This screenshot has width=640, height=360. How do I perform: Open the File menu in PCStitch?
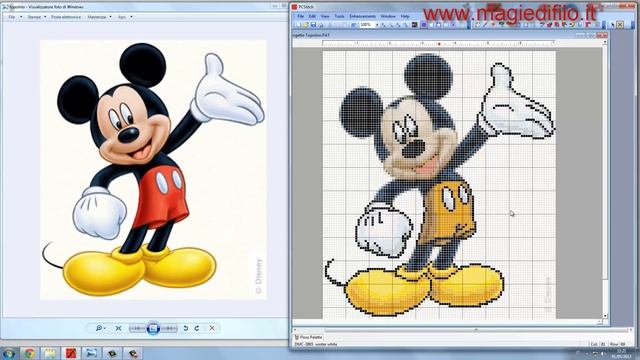coord(300,16)
